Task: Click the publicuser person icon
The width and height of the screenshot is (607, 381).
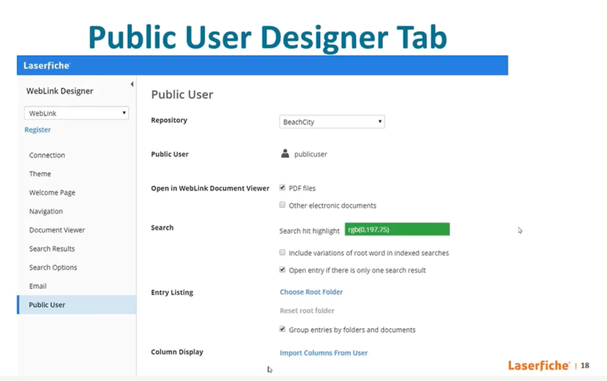Action: click(x=285, y=154)
